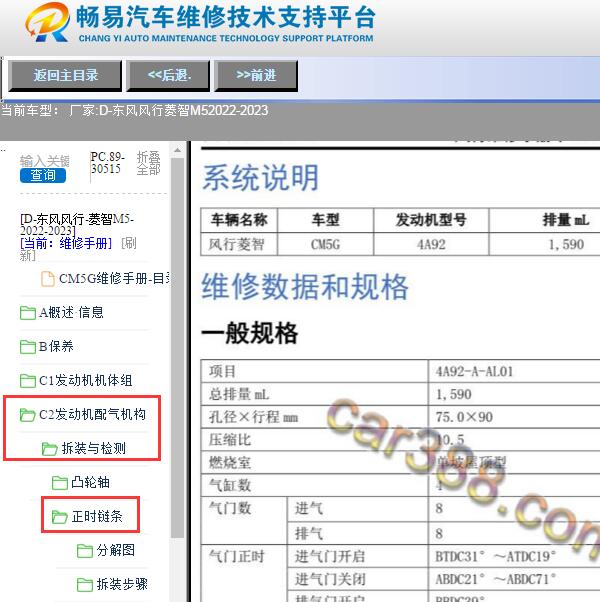
Task: Click the 返回主目录 button
Action: click(x=65, y=76)
